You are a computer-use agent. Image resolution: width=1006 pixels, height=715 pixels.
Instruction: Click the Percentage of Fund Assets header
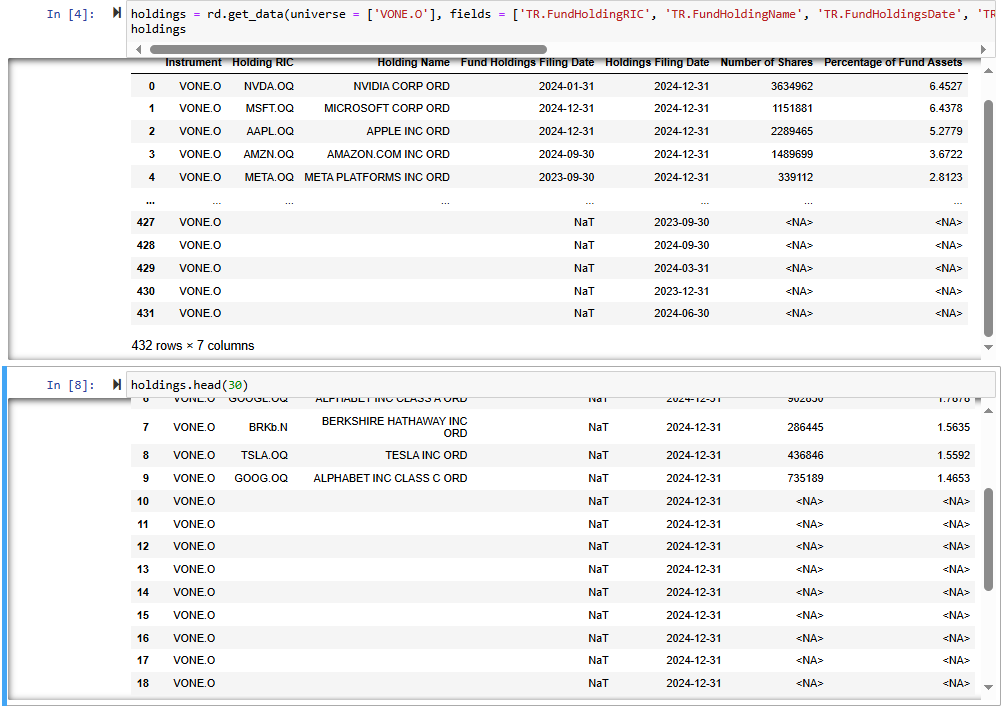coord(893,62)
